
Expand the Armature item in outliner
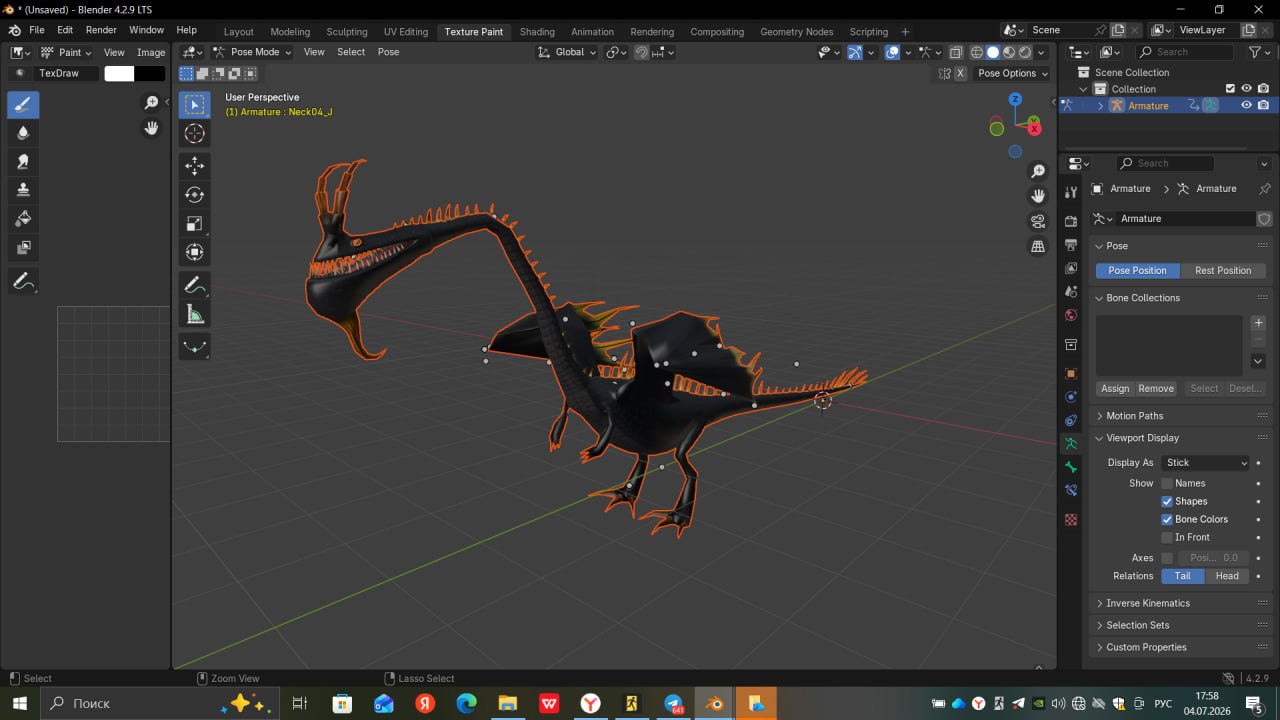pos(1101,105)
